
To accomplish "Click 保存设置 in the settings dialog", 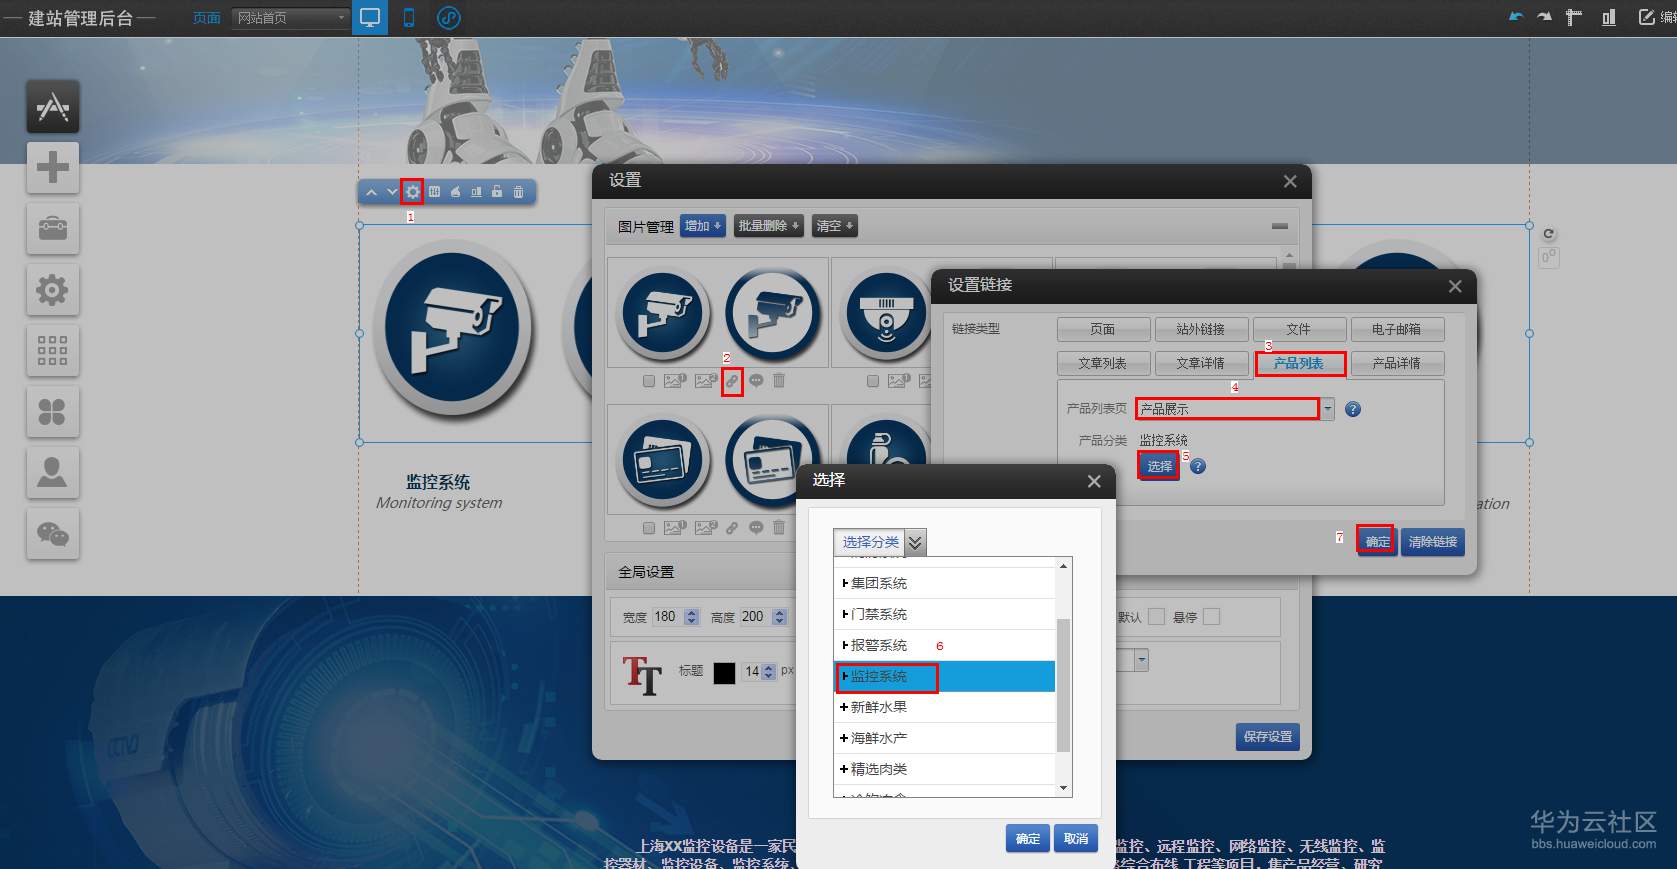I will (1268, 737).
